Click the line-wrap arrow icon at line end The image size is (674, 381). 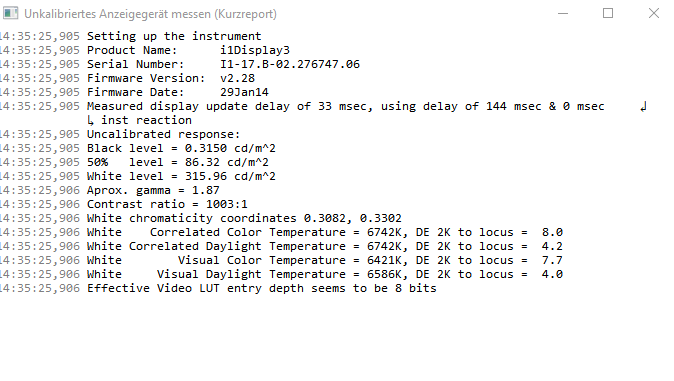643,106
